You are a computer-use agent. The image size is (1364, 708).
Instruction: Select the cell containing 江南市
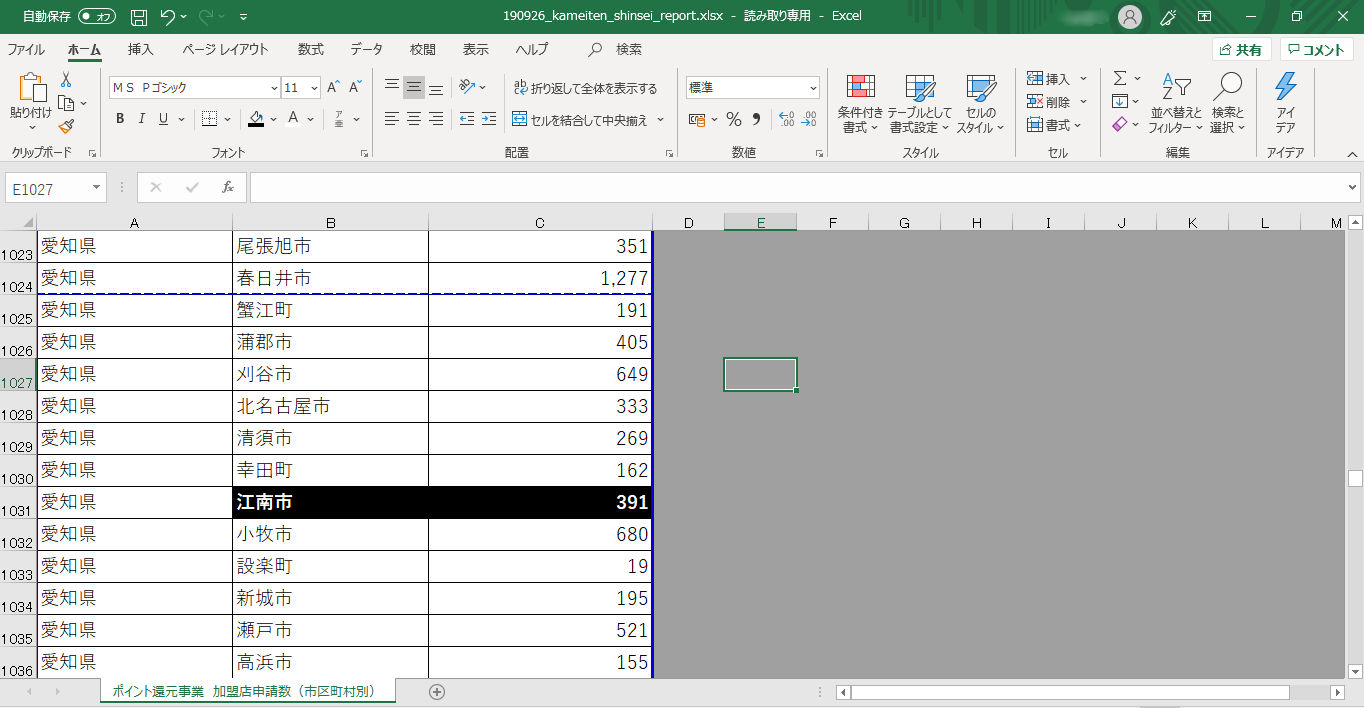(330, 502)
